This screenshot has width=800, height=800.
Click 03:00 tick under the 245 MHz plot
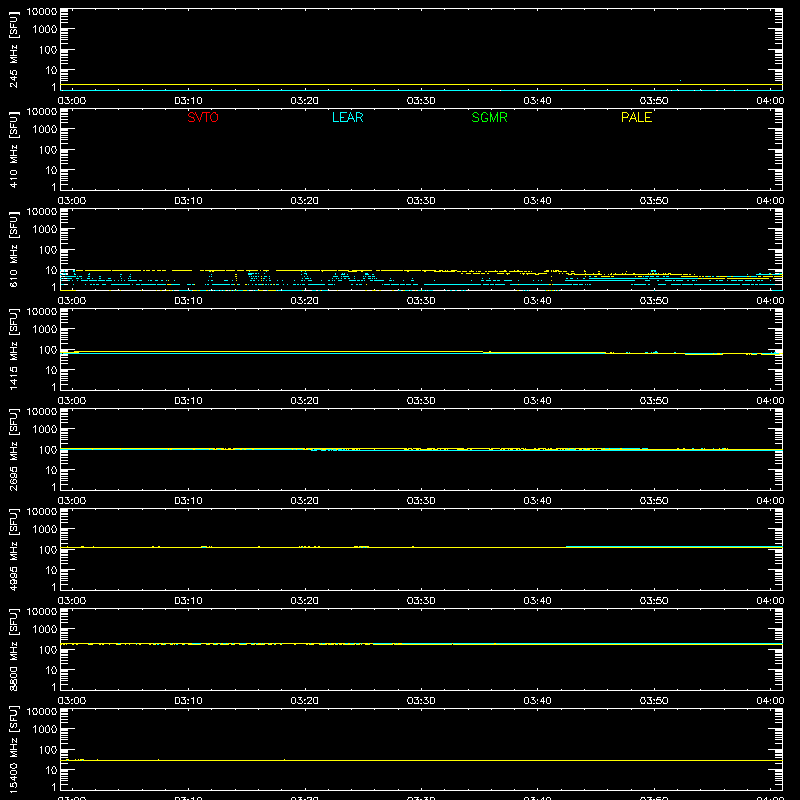(72, 101)
